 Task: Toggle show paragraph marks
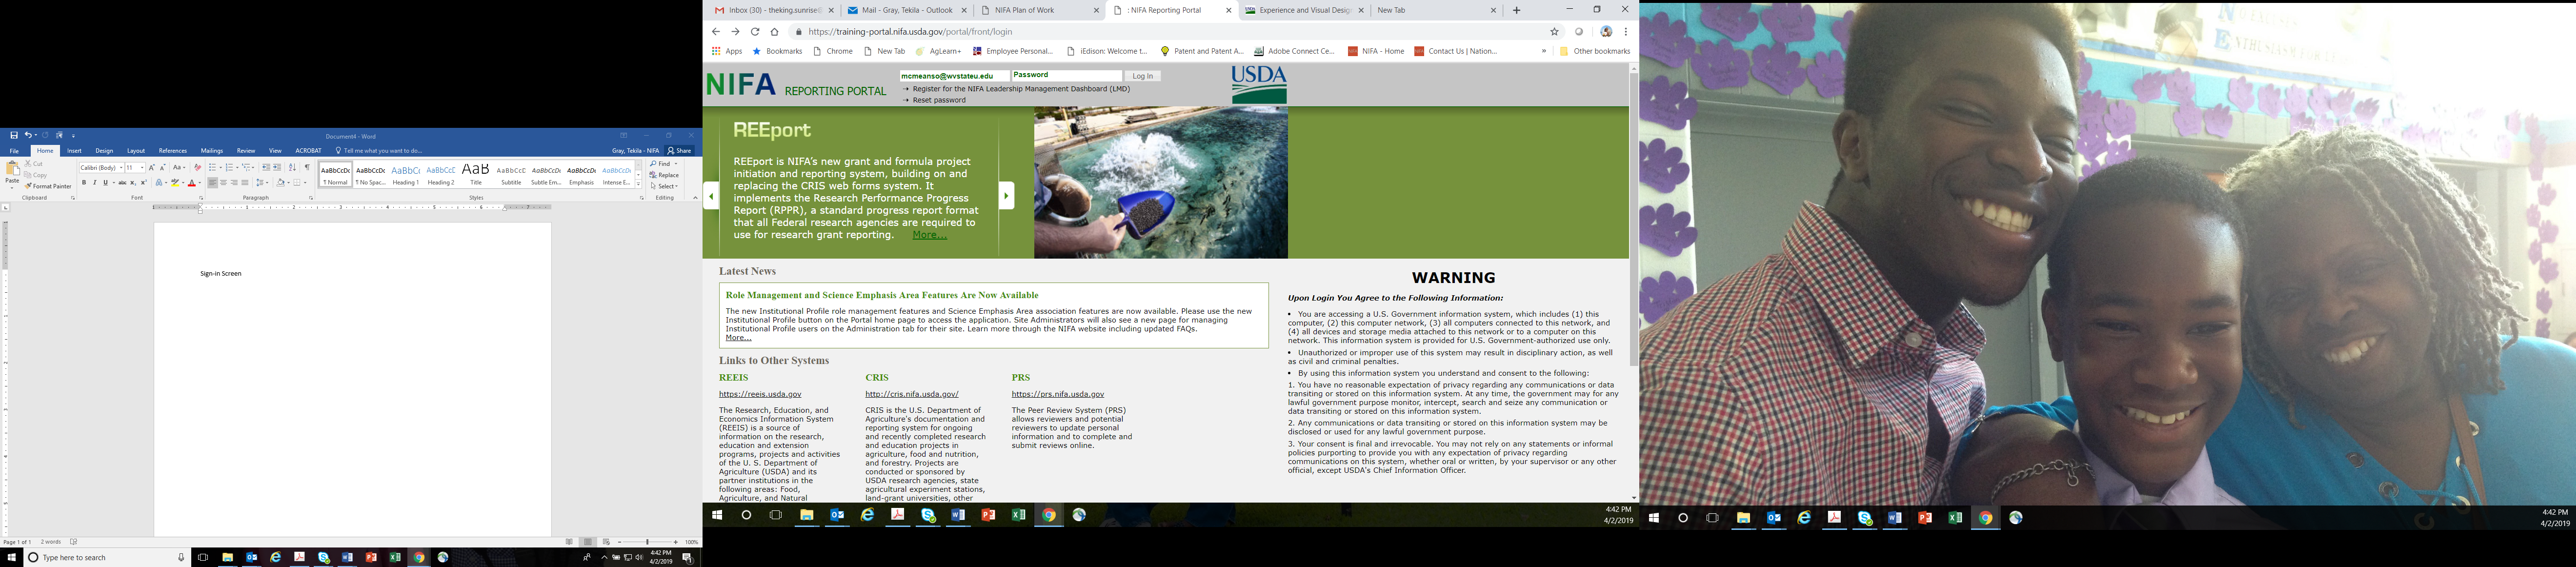(x=307, y=167)
